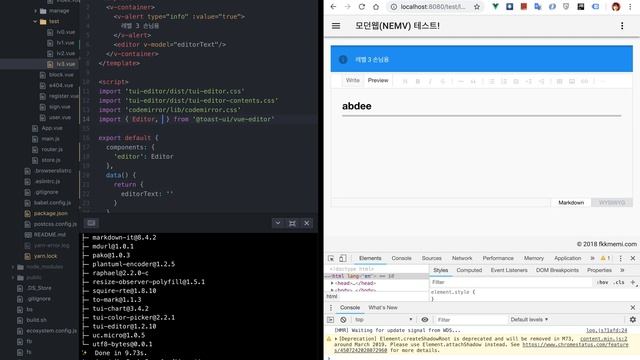The width and height of the screenshot is (640, 360).
Task: Open the console context dropdown showing top
Action: [383, 320]
